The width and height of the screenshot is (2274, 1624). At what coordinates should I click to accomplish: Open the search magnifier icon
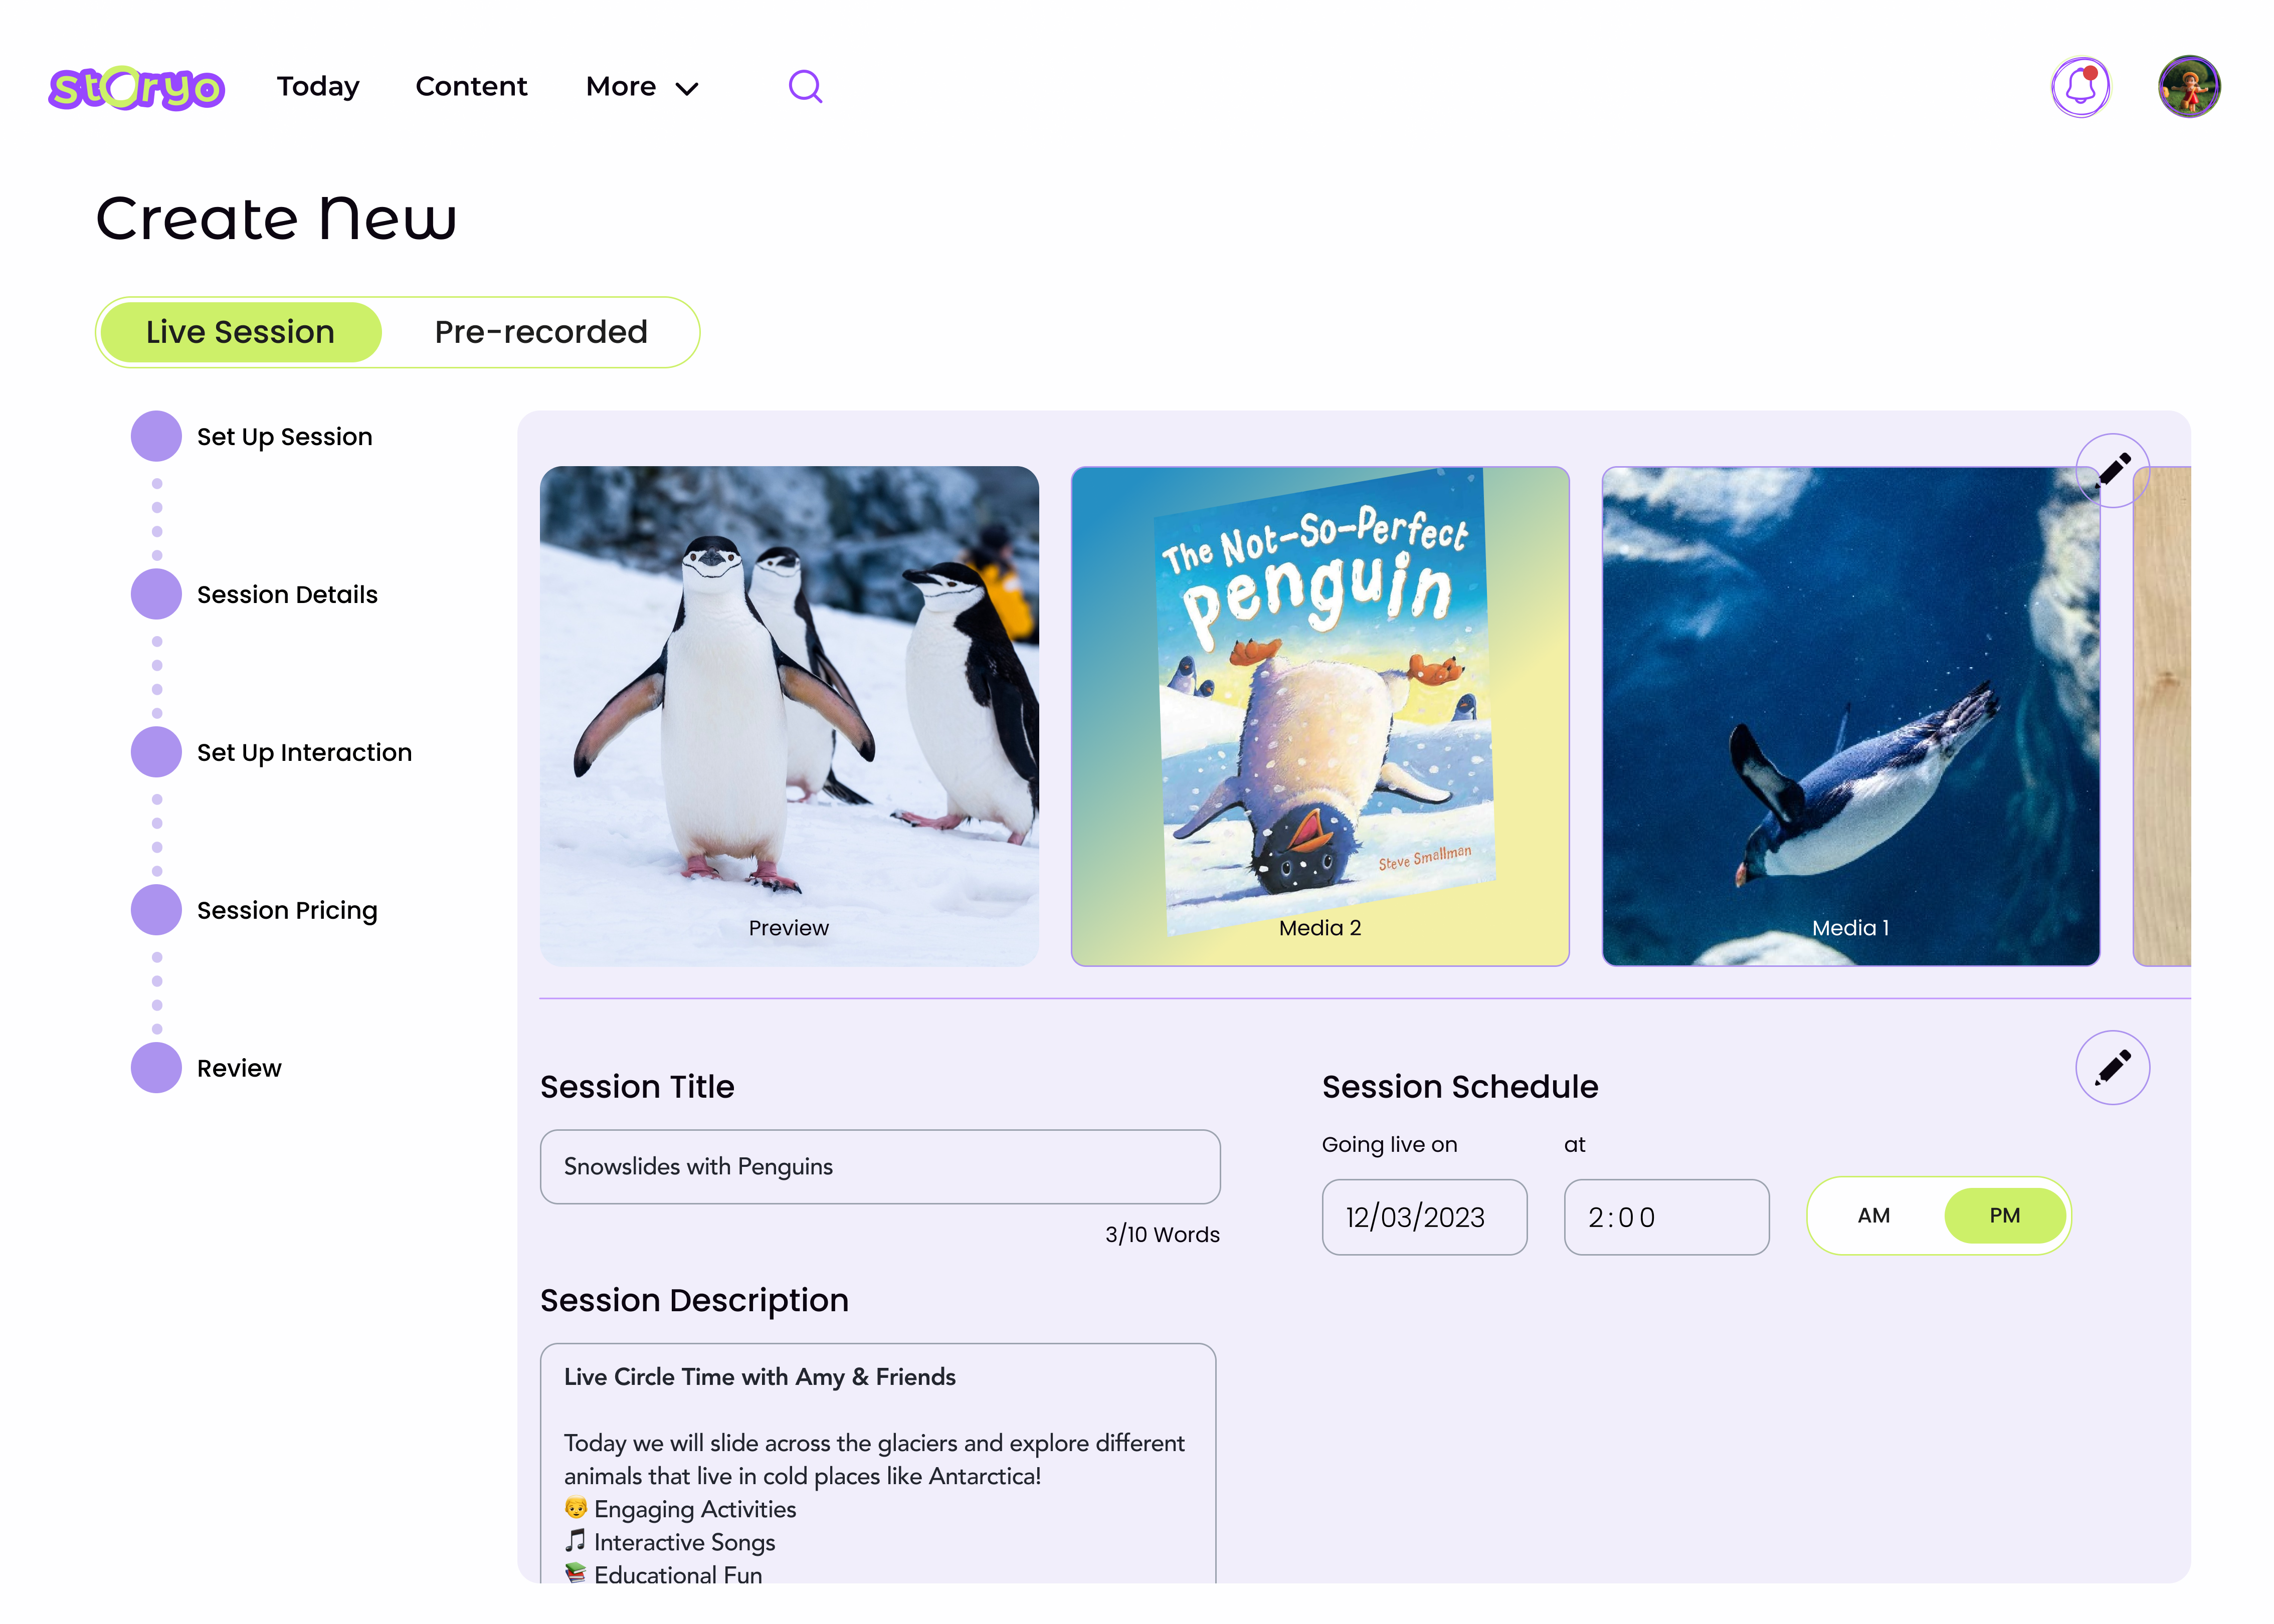tap(805, 87)
